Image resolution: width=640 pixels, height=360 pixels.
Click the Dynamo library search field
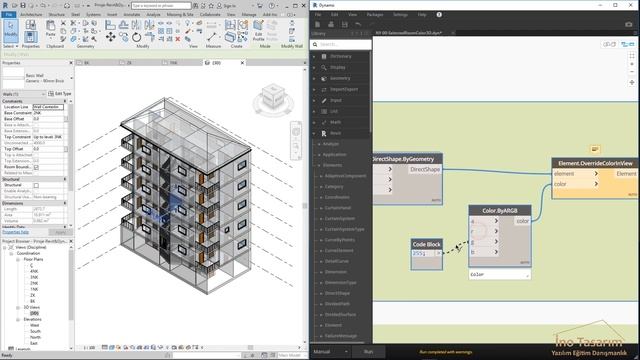point(341,44)
